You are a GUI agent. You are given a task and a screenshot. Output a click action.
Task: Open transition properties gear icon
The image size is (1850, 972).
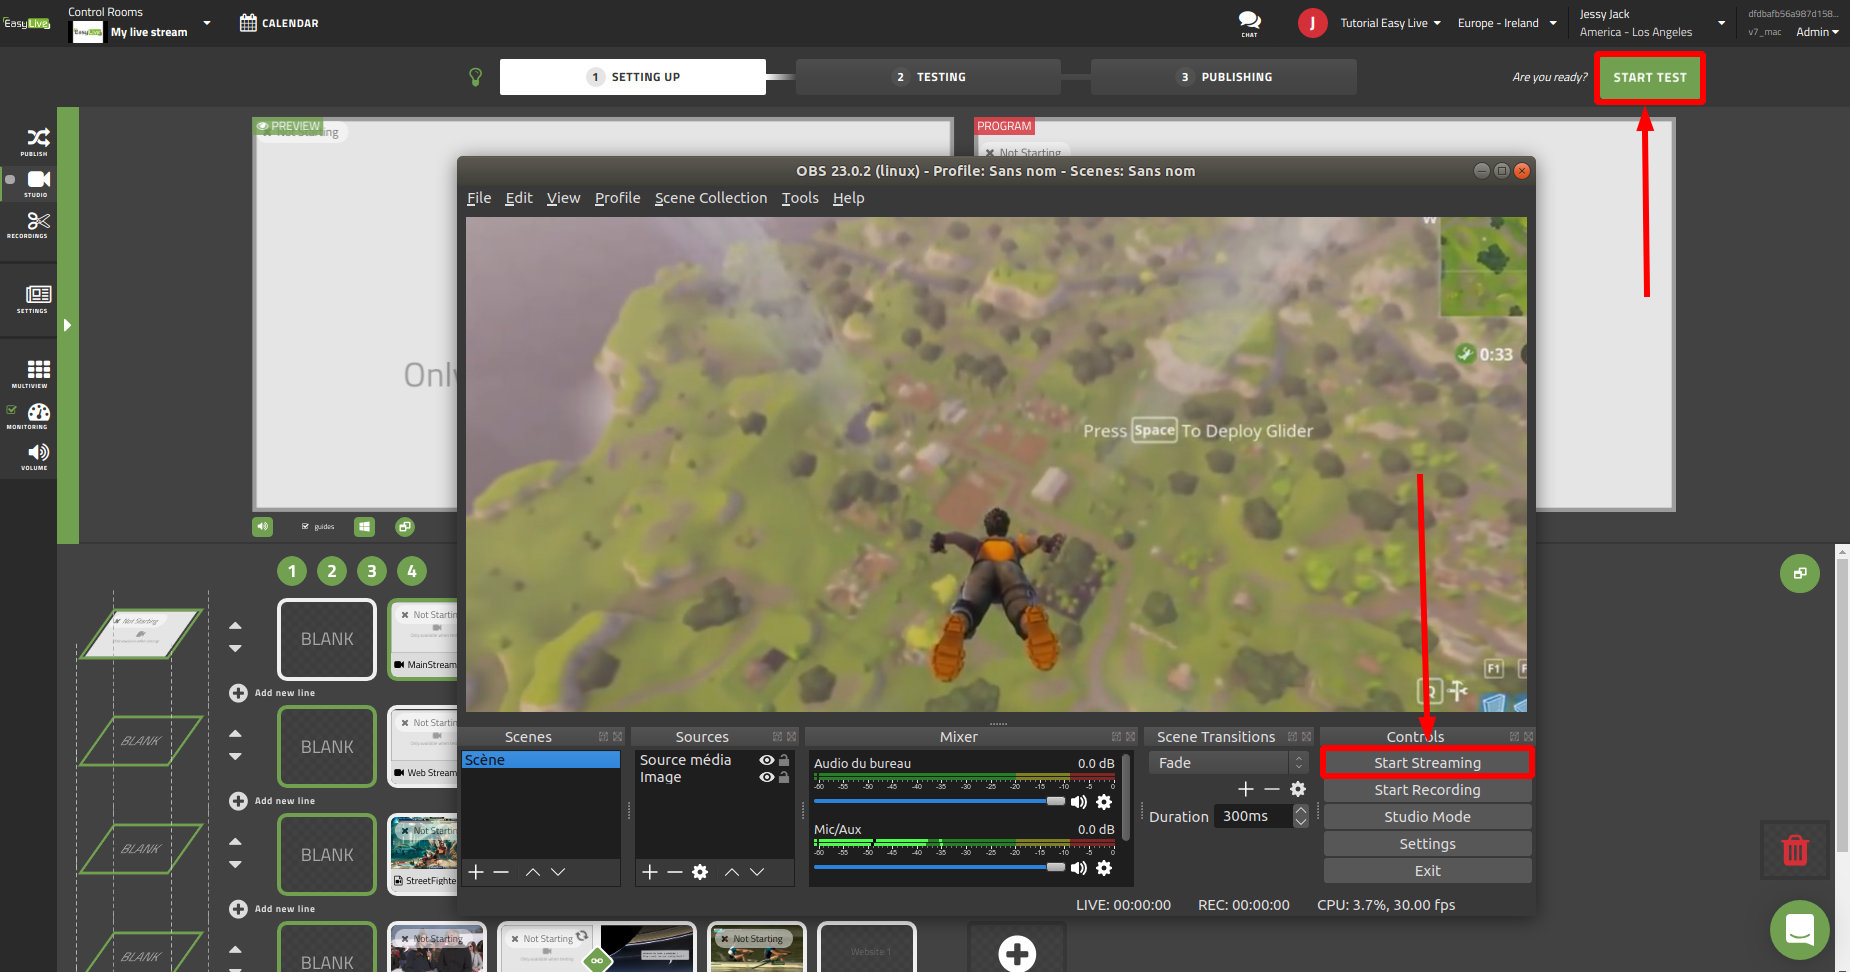1298,789
